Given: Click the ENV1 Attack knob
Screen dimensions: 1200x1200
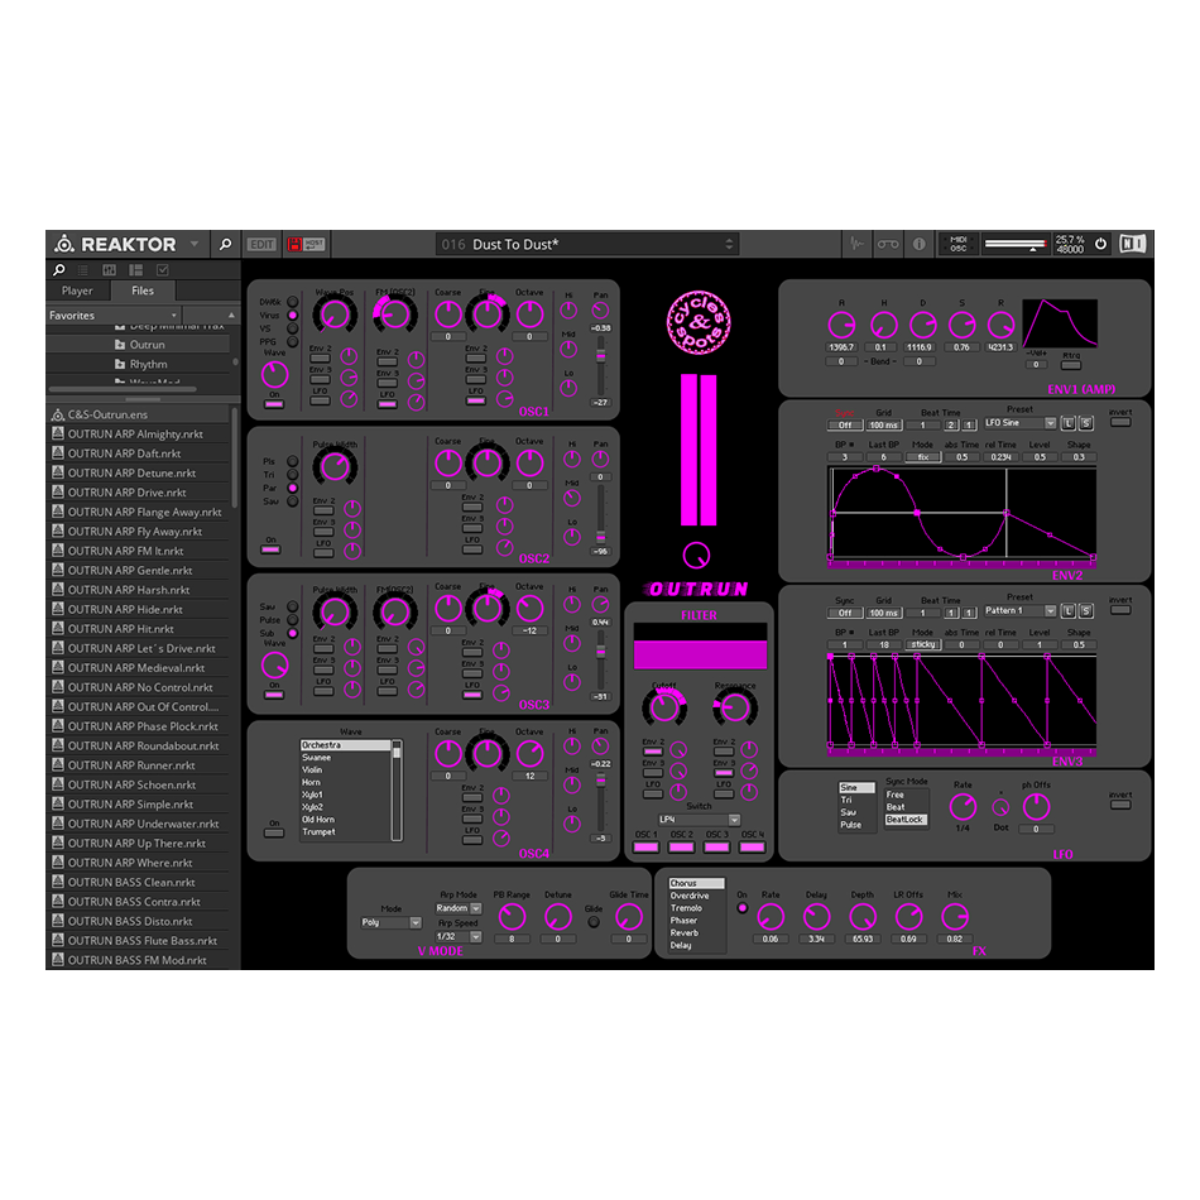Looking at the screenshot, I should point(842,325).
